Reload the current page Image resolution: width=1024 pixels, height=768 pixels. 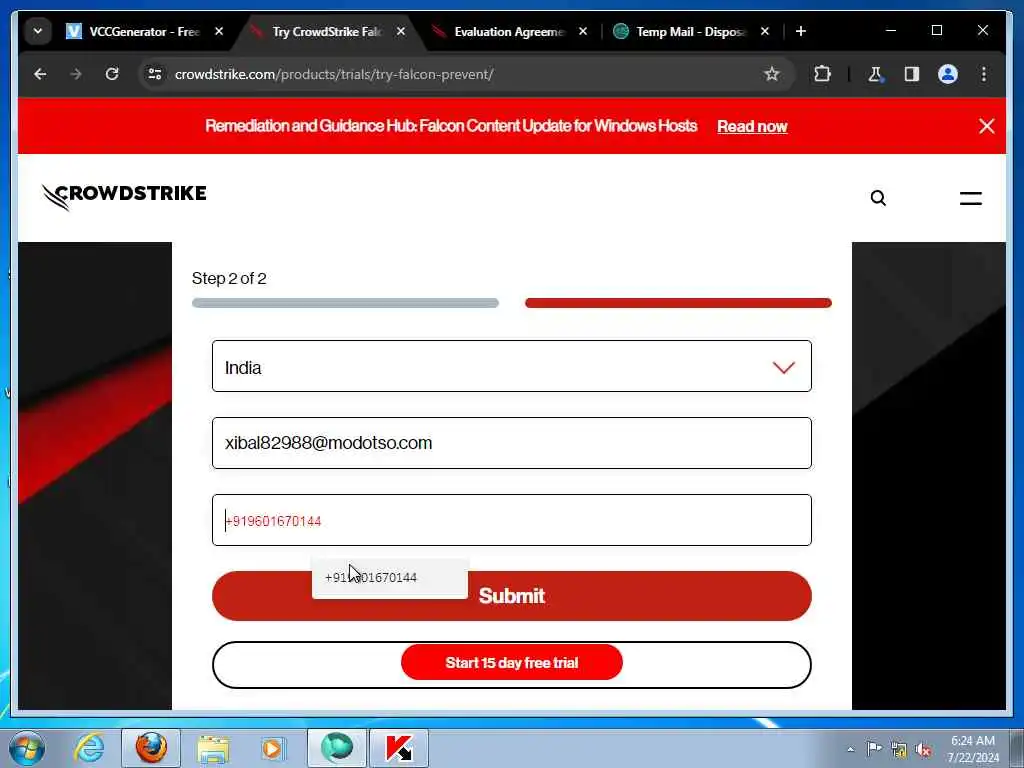[x=112, y=74]
